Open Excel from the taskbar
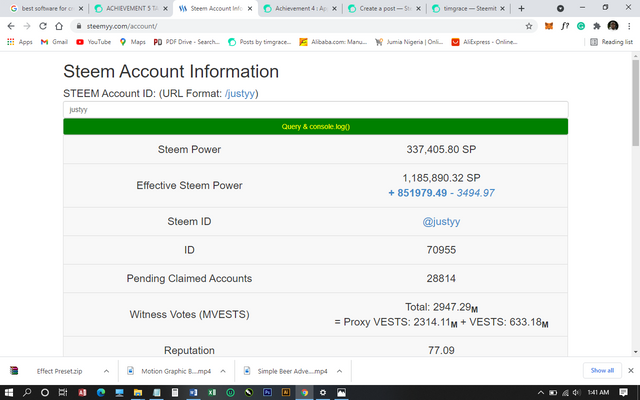This screenshot has width=640, height=400. point(212,392)
